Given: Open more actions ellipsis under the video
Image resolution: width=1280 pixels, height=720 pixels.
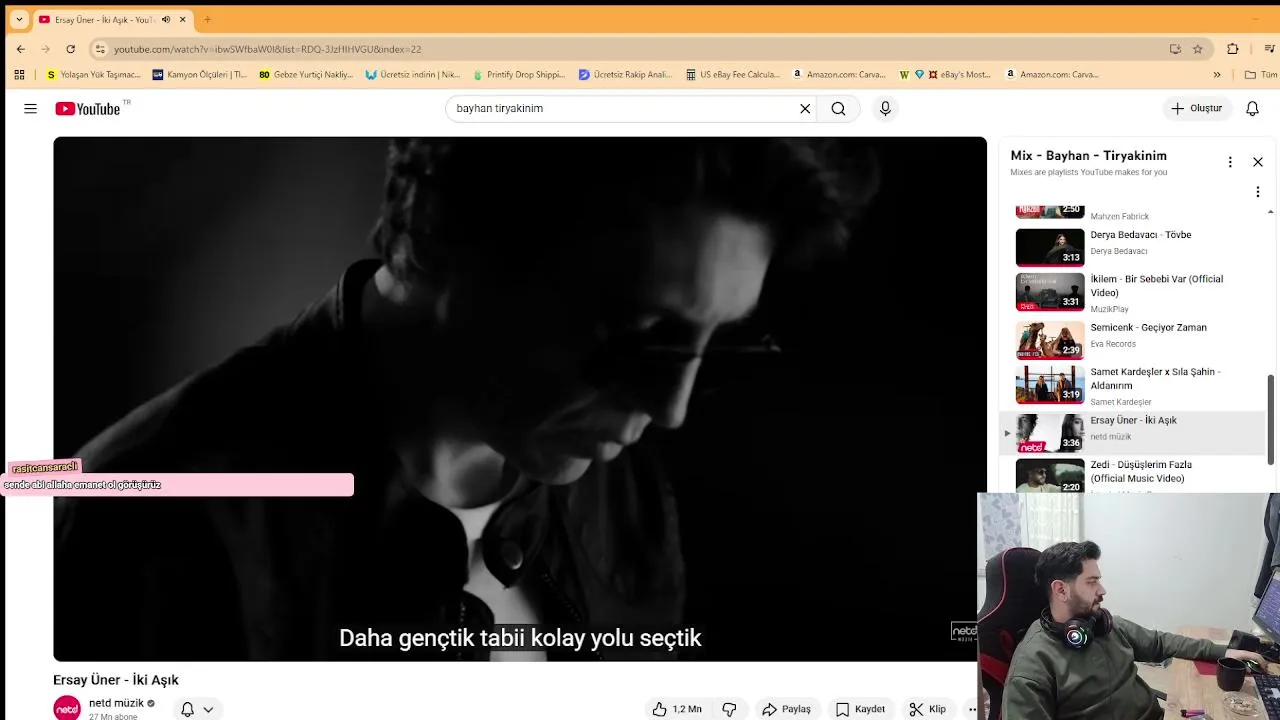Looking at the screenshot, I should tap(972, 709).
